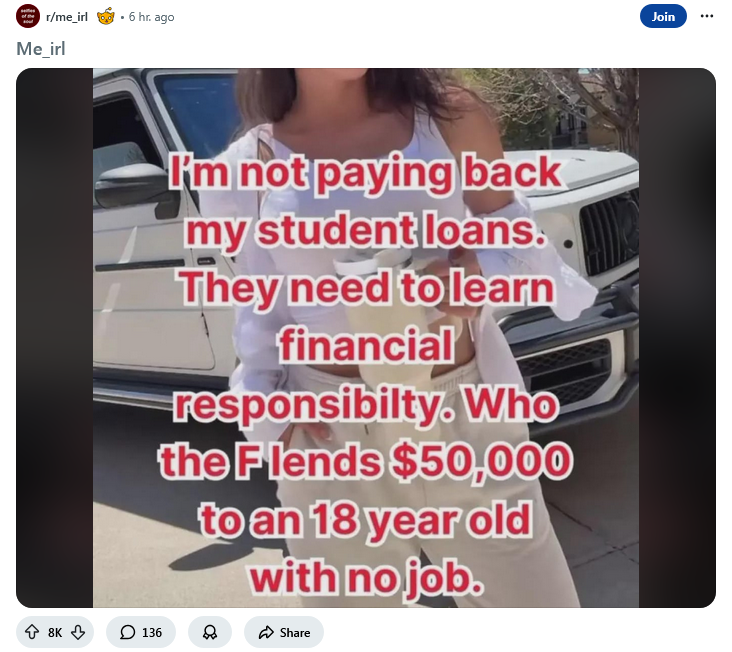
Task: Click the 6 hr. ago timestamp
Action: point(151,17)
